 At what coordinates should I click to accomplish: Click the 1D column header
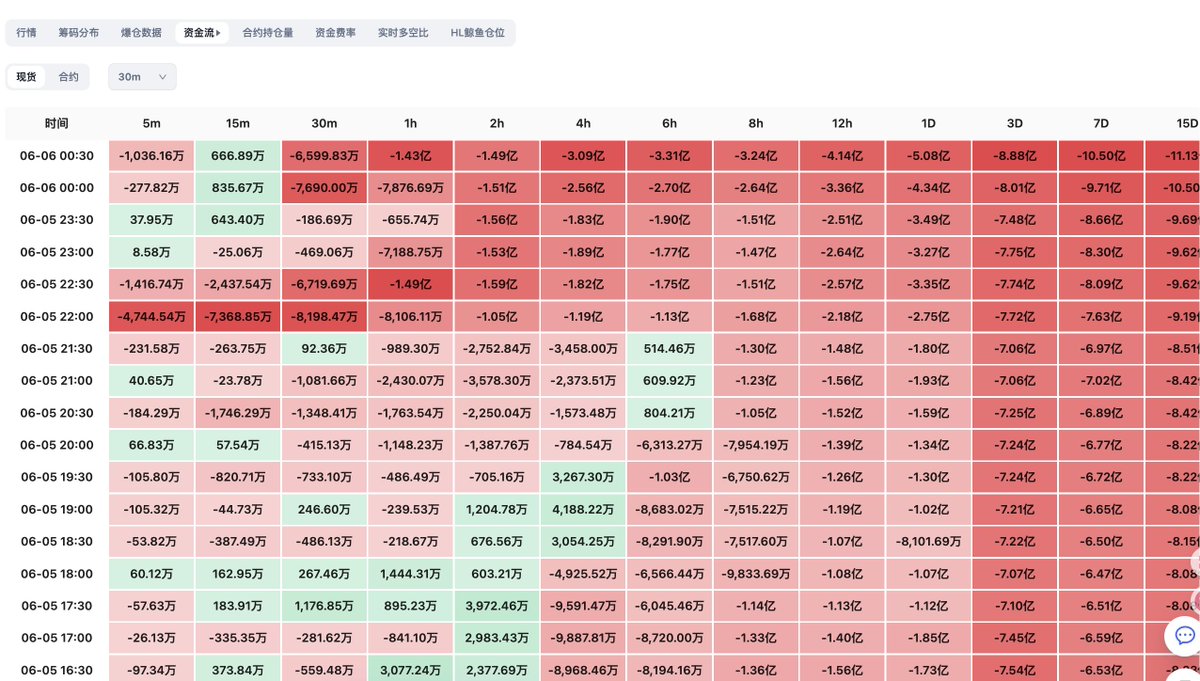click(928, 124)
